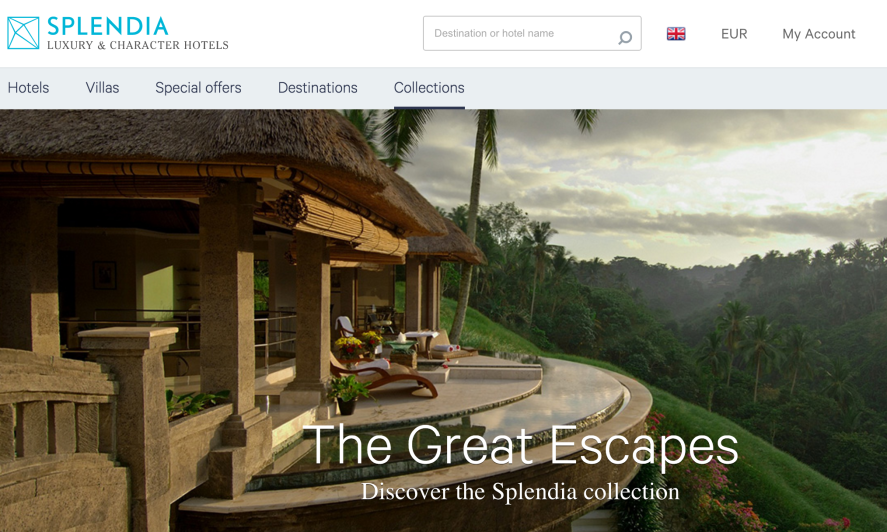Open the Villas menu item

point(102,88)
